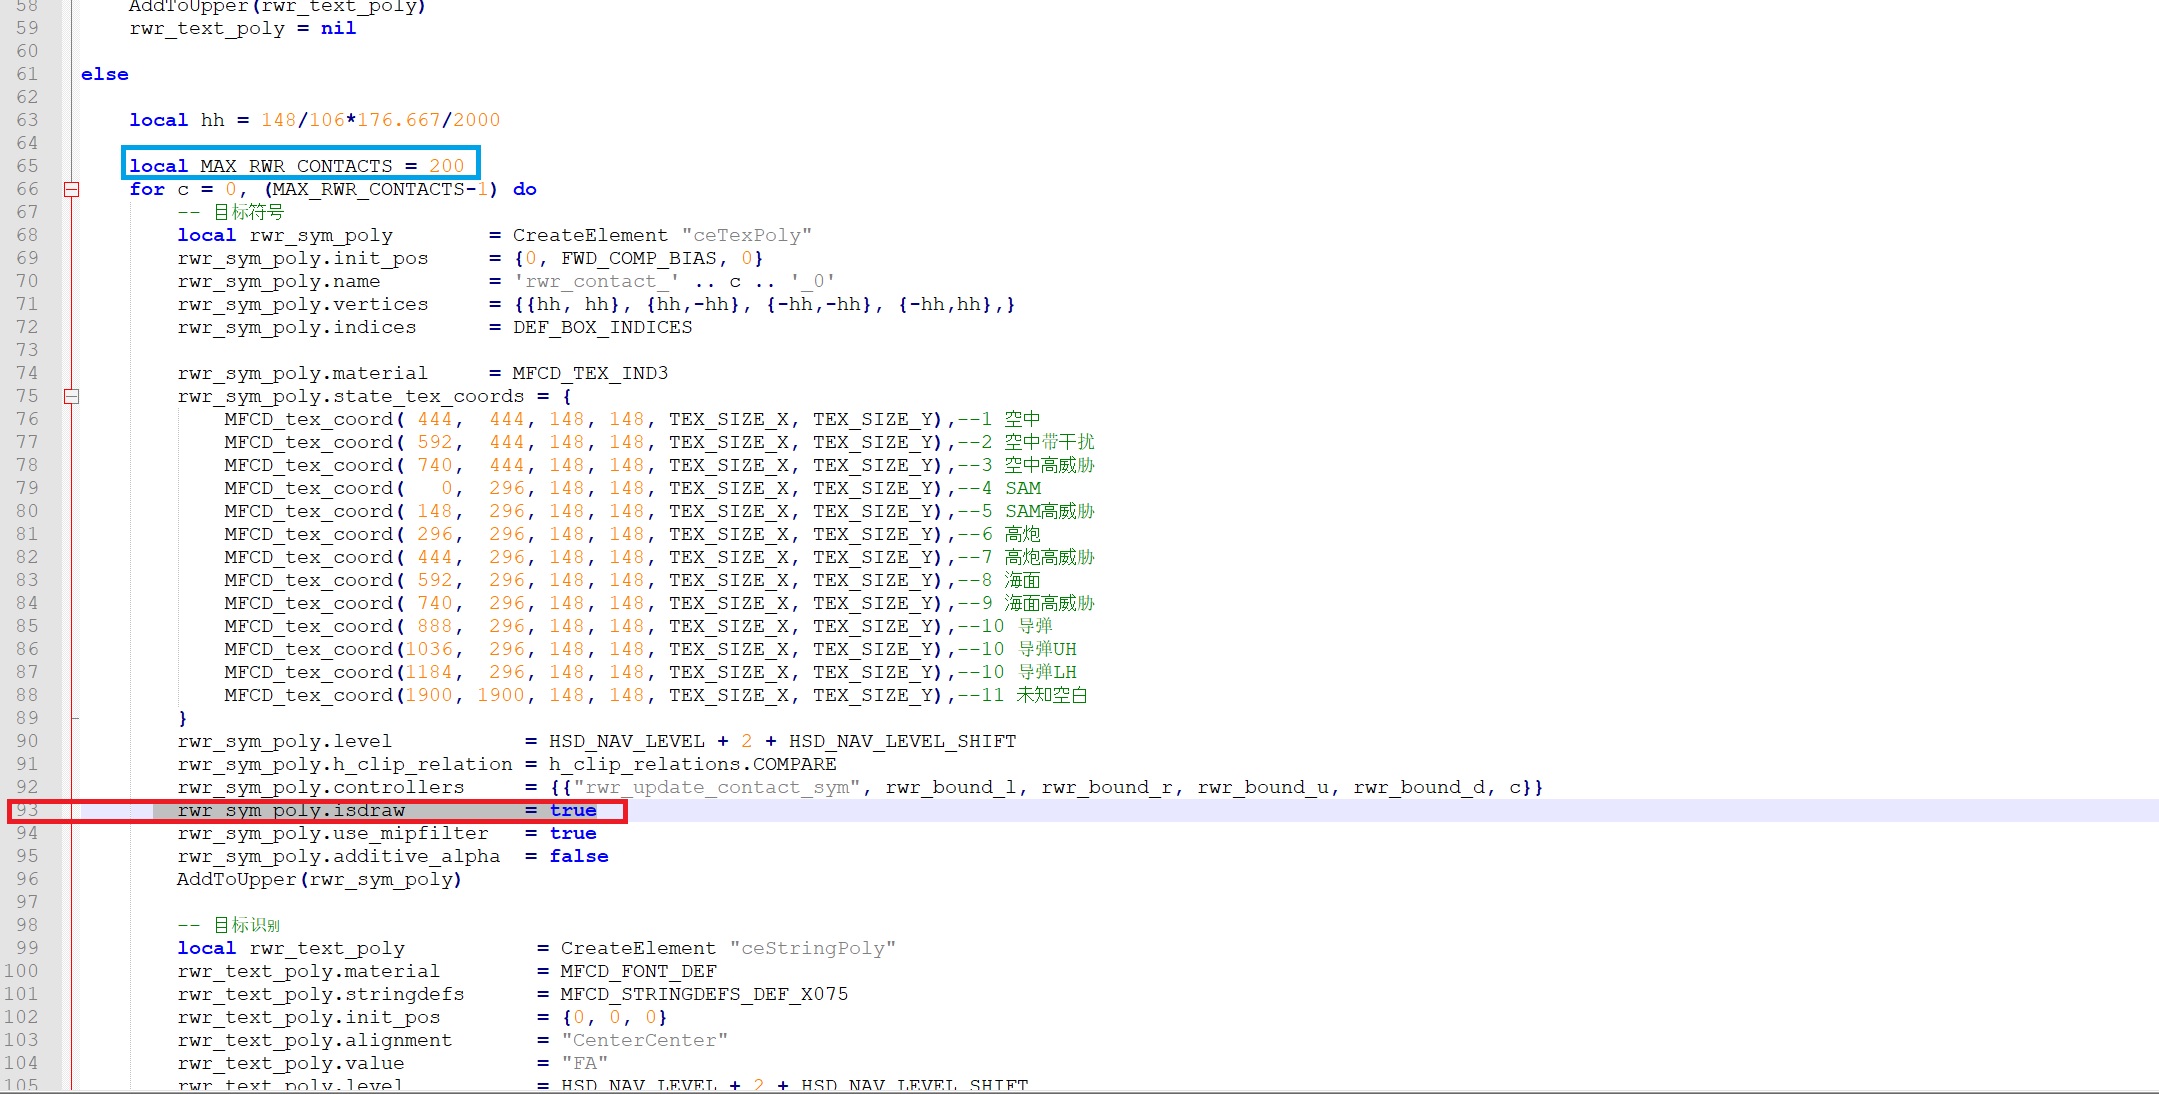Click the line 'local MAX_RWR_CONTACTS = 200'

tap(297, 166)
